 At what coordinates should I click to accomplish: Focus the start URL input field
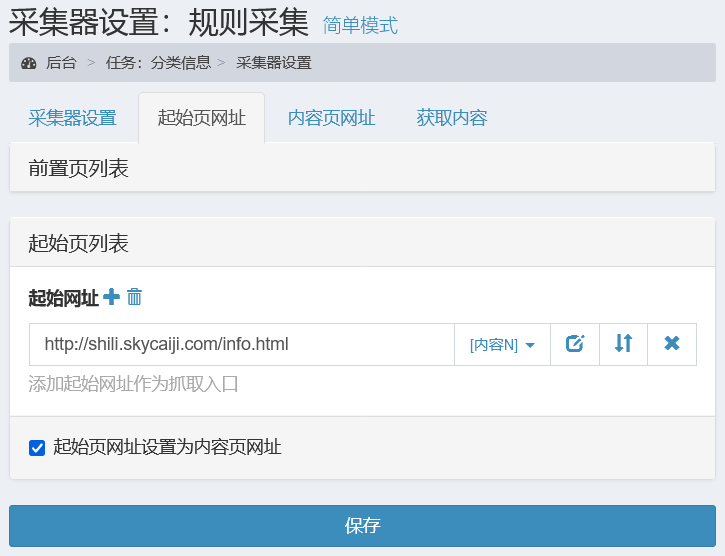(x=242, y=345)
